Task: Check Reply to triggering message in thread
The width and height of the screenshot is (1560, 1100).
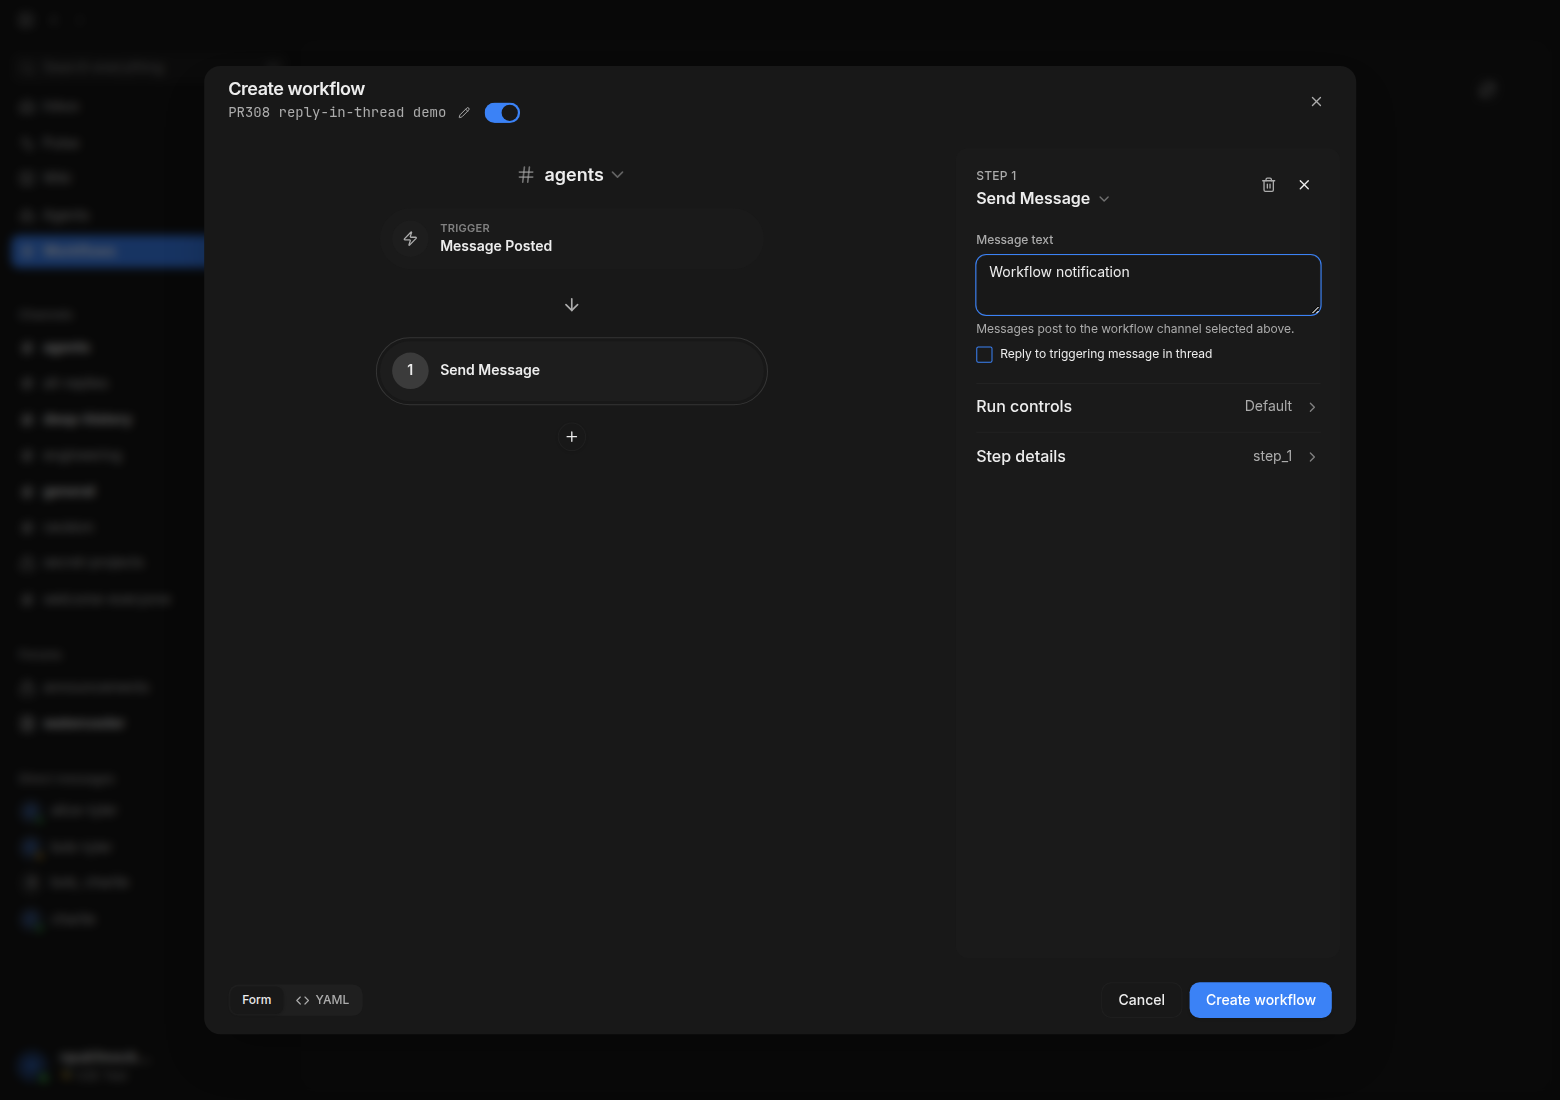Action: pos(985,354)
